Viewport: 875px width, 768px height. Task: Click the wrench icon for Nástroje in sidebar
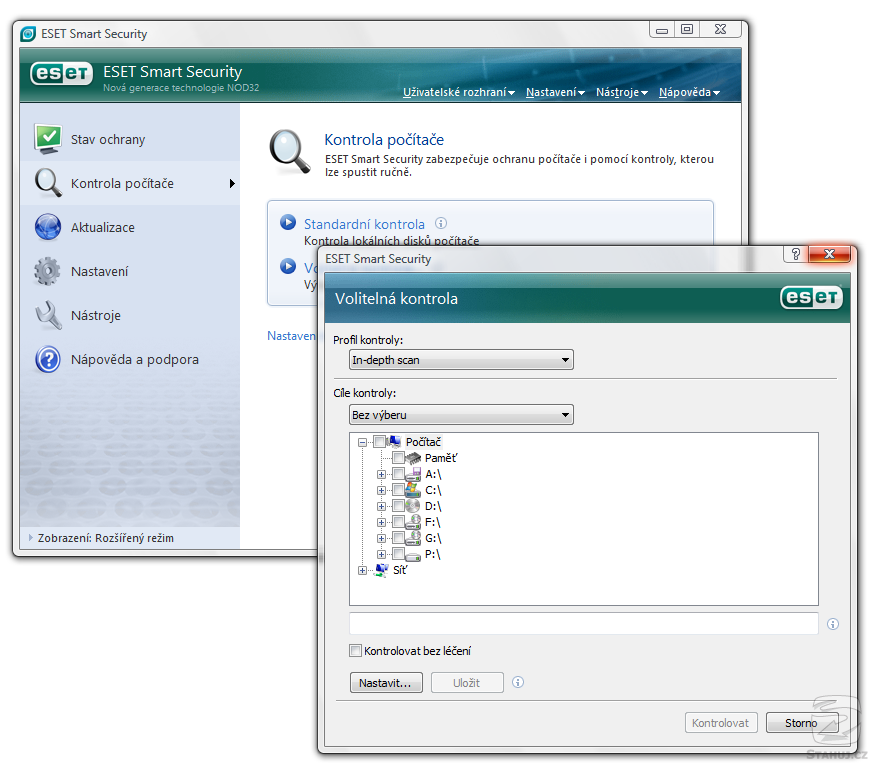(48, 315)
